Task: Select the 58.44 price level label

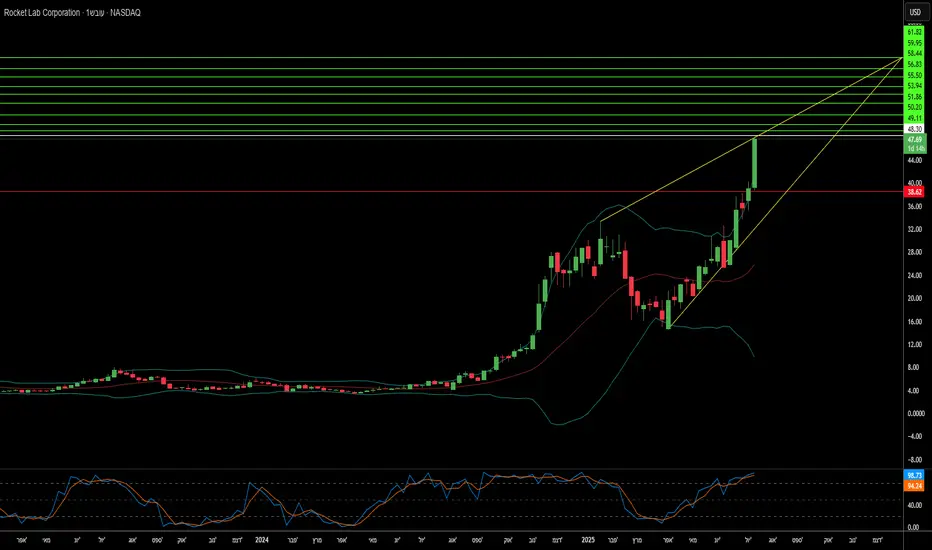Action: click(915, 54)
